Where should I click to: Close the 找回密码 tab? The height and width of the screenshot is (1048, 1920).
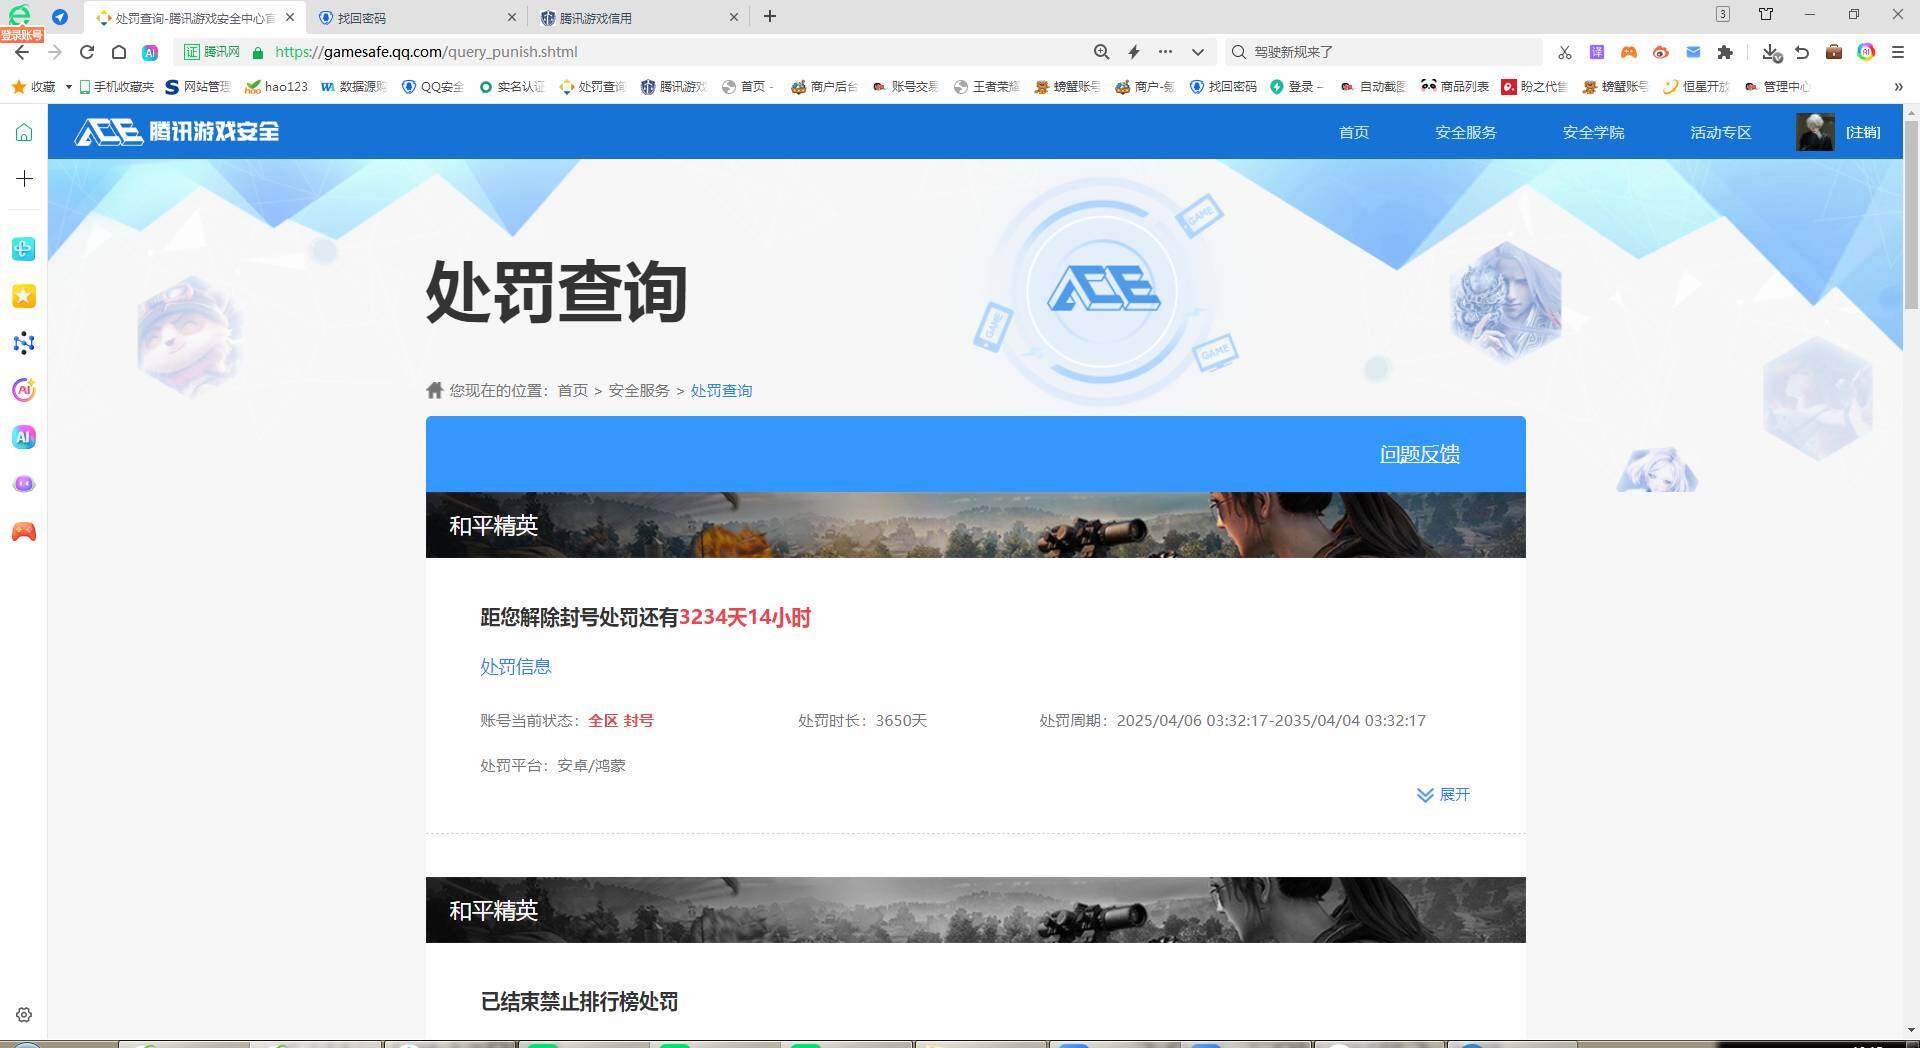tap(512, 17)
